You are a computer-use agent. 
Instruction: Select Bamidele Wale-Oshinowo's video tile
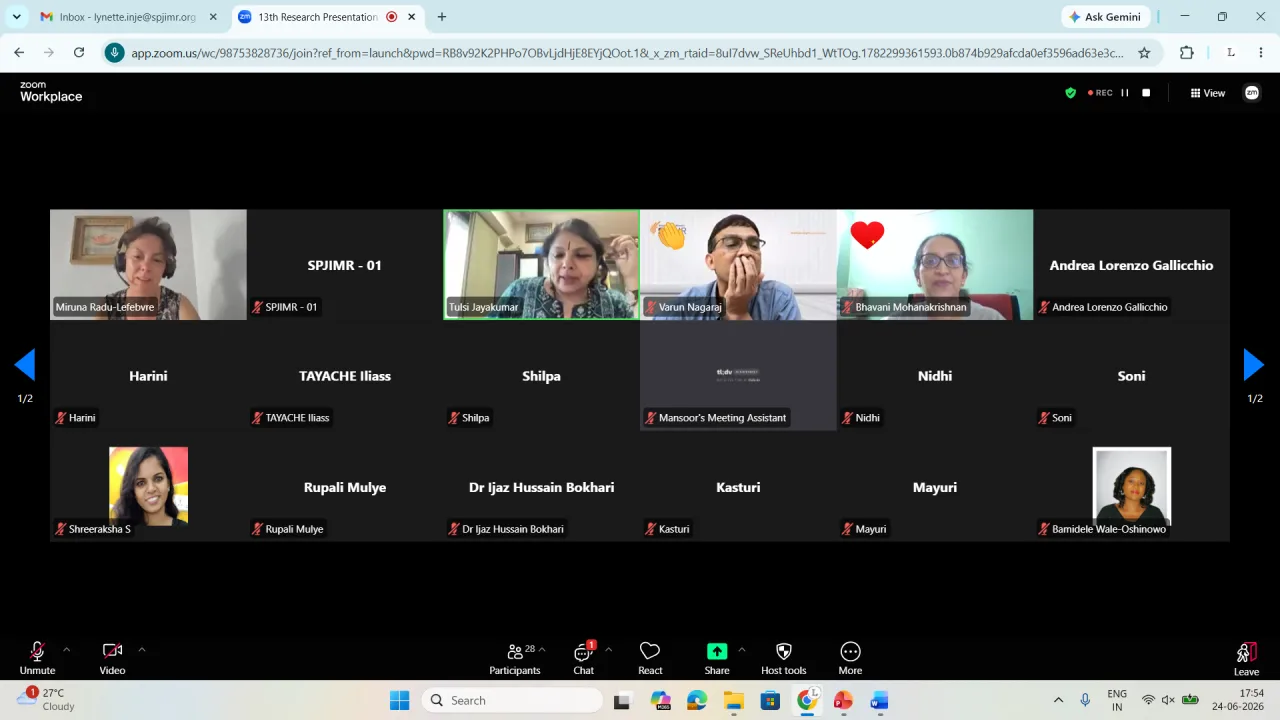point(1131,487)
